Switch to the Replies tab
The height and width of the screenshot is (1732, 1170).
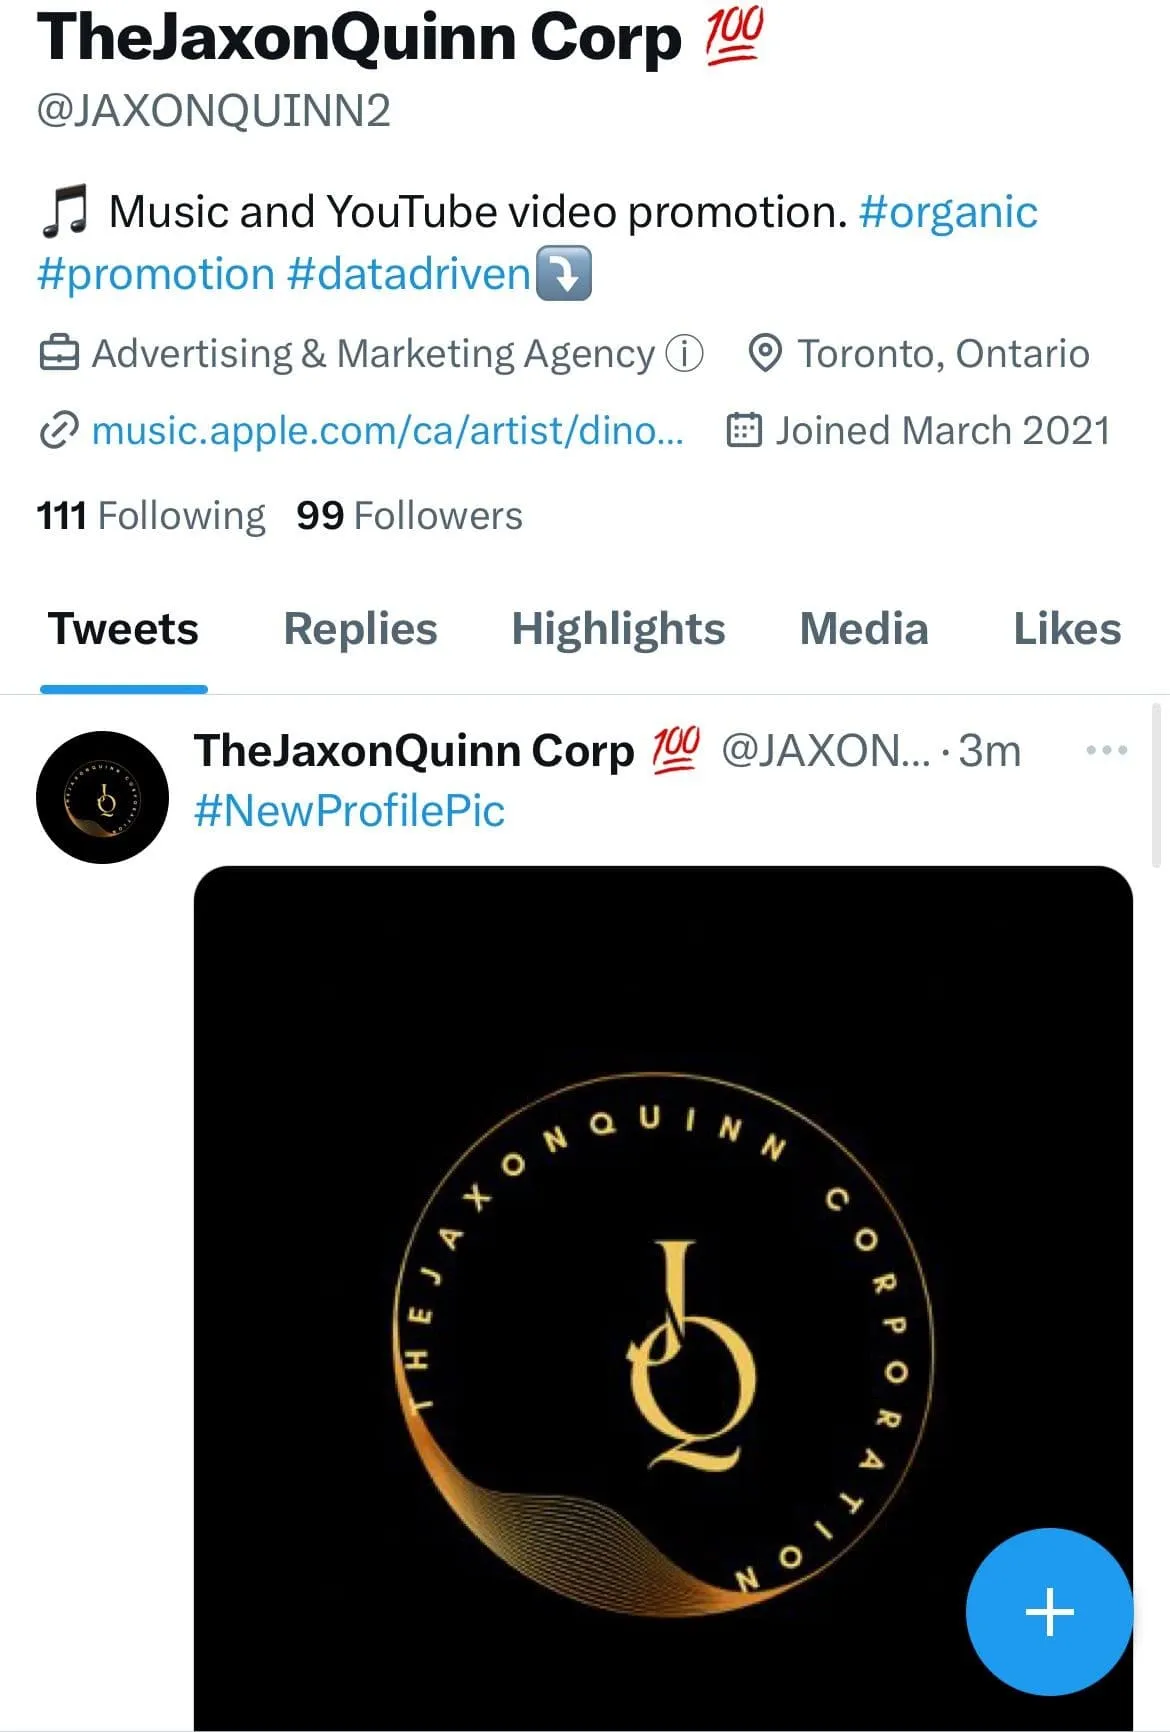[x=360, y=629]
